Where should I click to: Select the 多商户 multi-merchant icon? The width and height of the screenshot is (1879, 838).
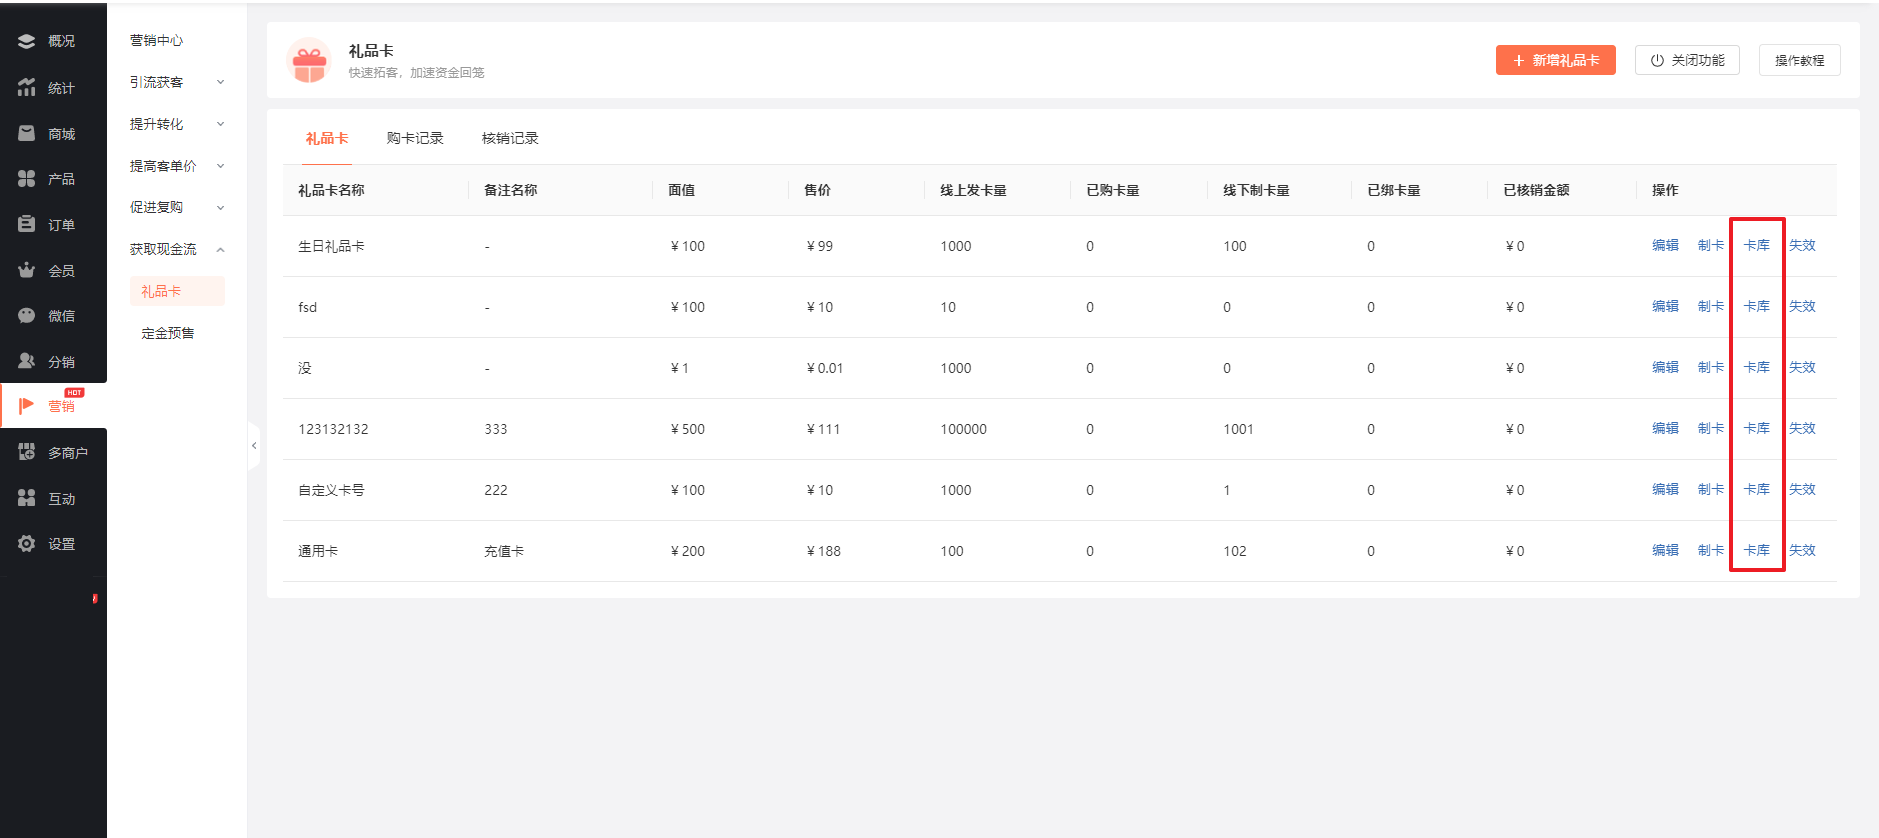pyautogui.click(x=27, y=452)
